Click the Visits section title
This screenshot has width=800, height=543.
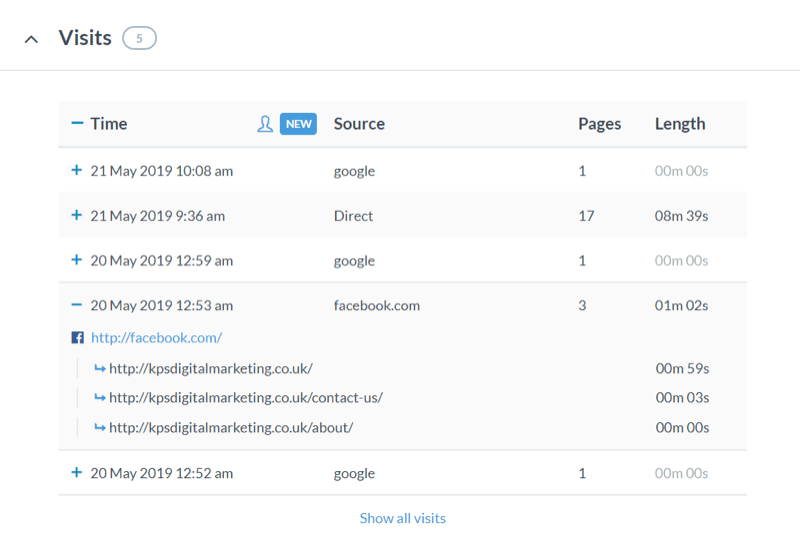tap(85, 38)
